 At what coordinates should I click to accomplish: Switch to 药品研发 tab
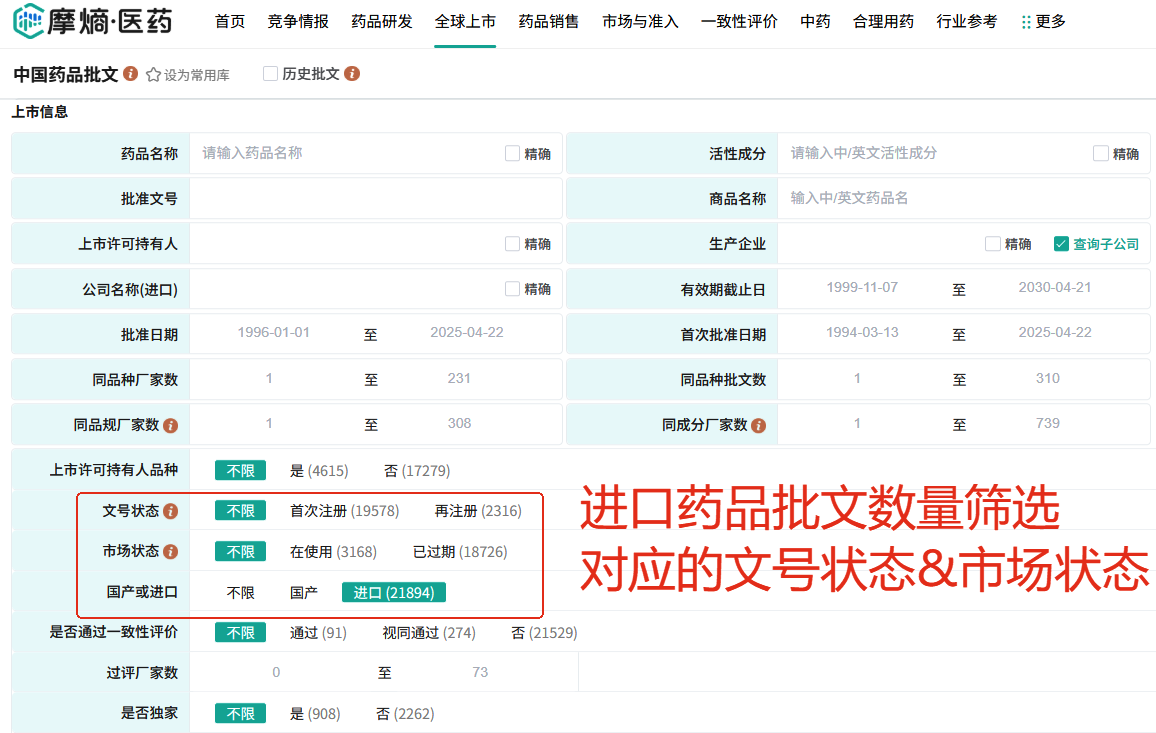click(x=382, y=21)
